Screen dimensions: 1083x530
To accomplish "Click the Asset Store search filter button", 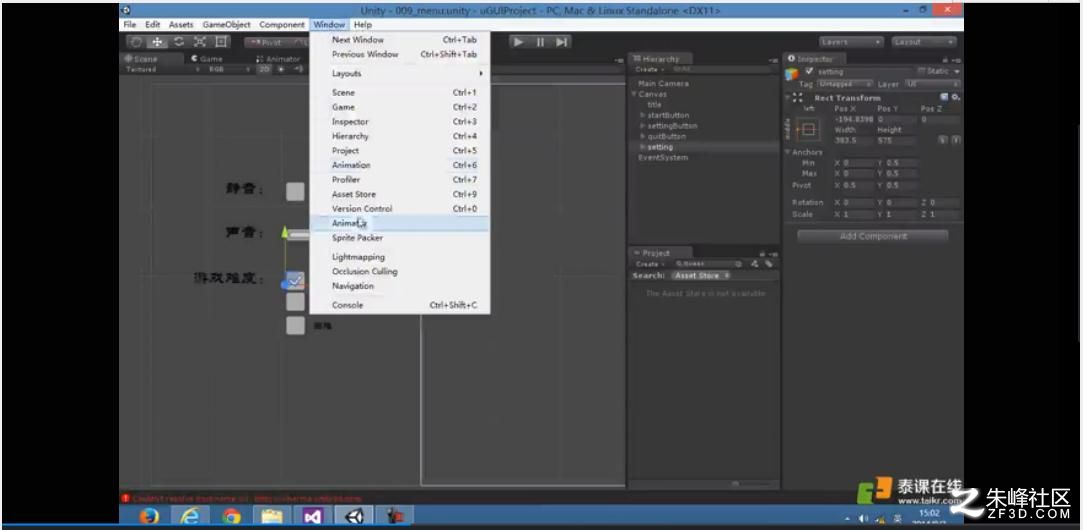I will (701, 276).
